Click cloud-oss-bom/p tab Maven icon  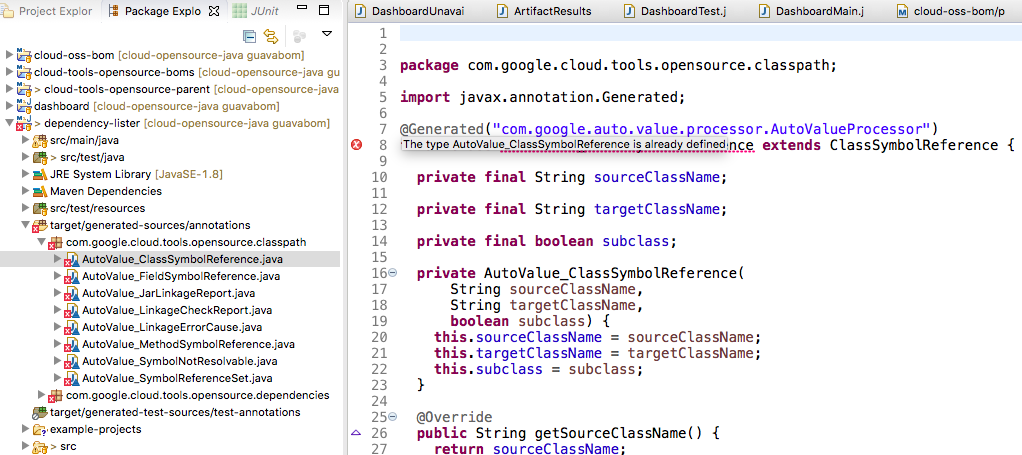coord(903,12)
